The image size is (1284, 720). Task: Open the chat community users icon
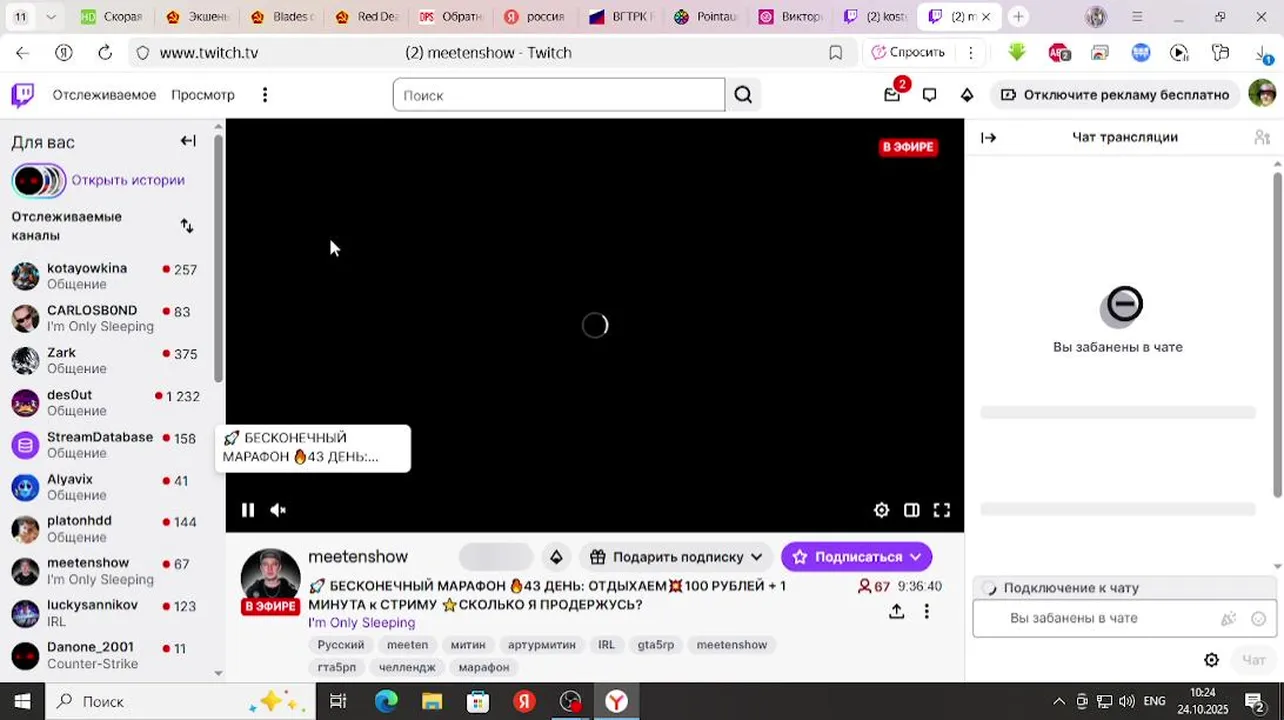coord(1262,138)
